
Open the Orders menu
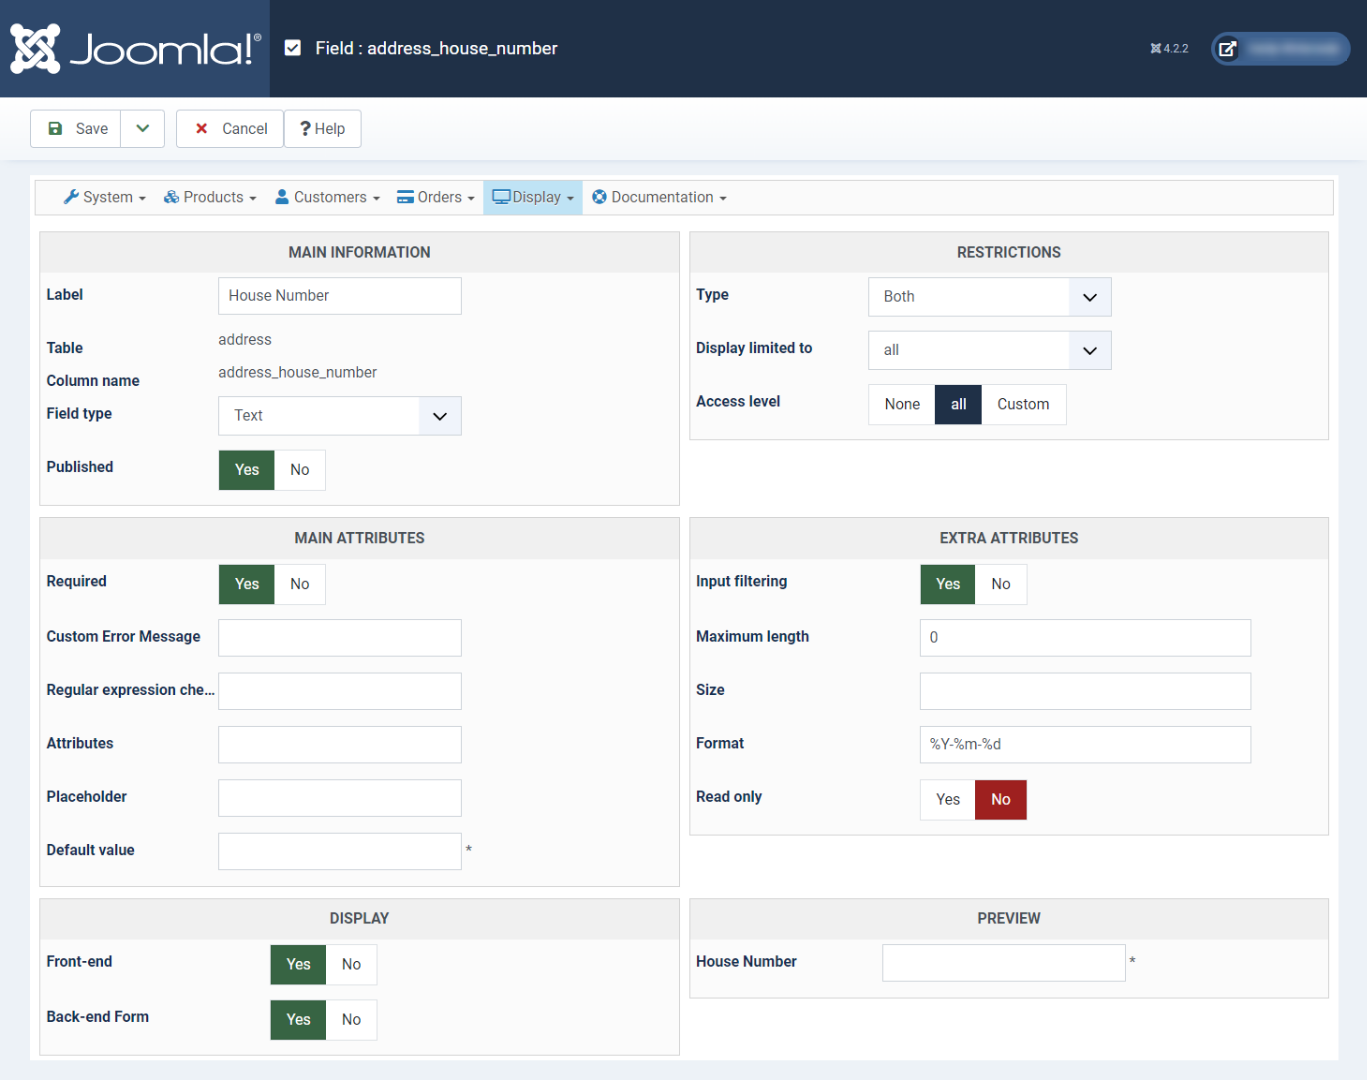click(436, 197)
